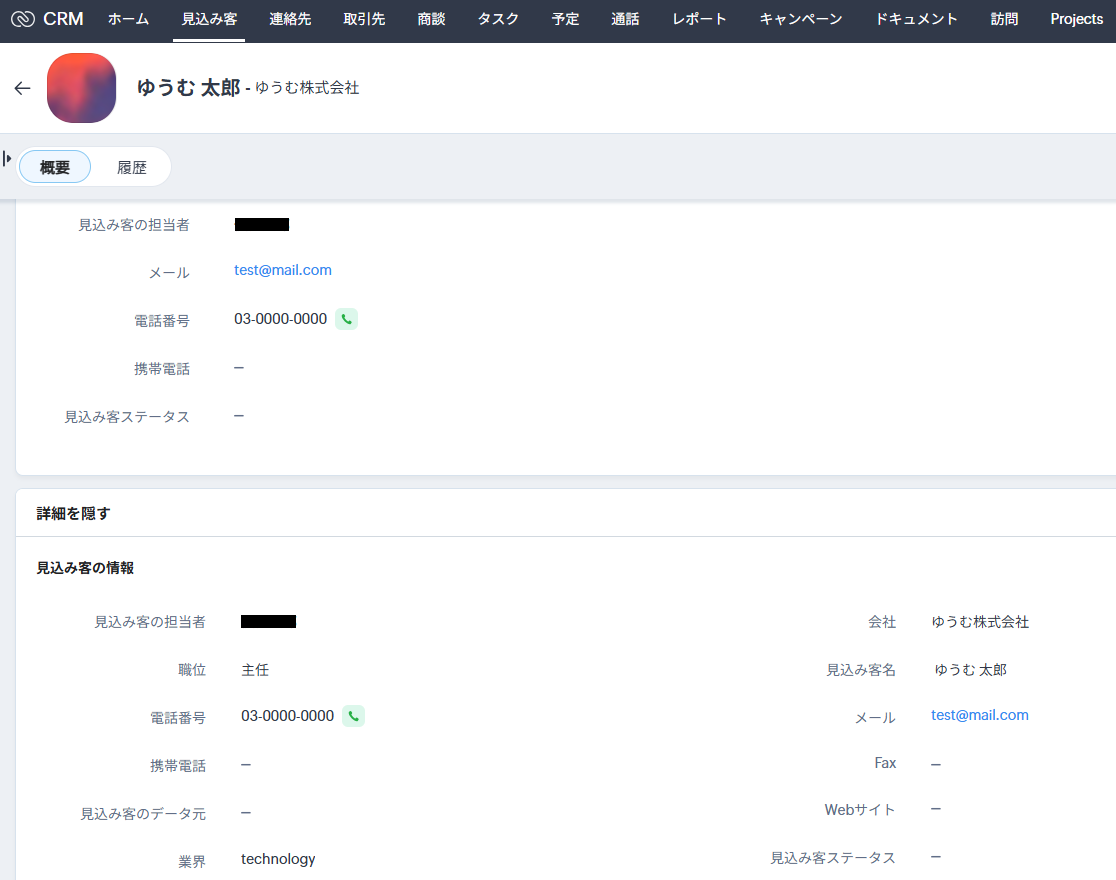Select the キャンペーン menu item

(800, 19)
